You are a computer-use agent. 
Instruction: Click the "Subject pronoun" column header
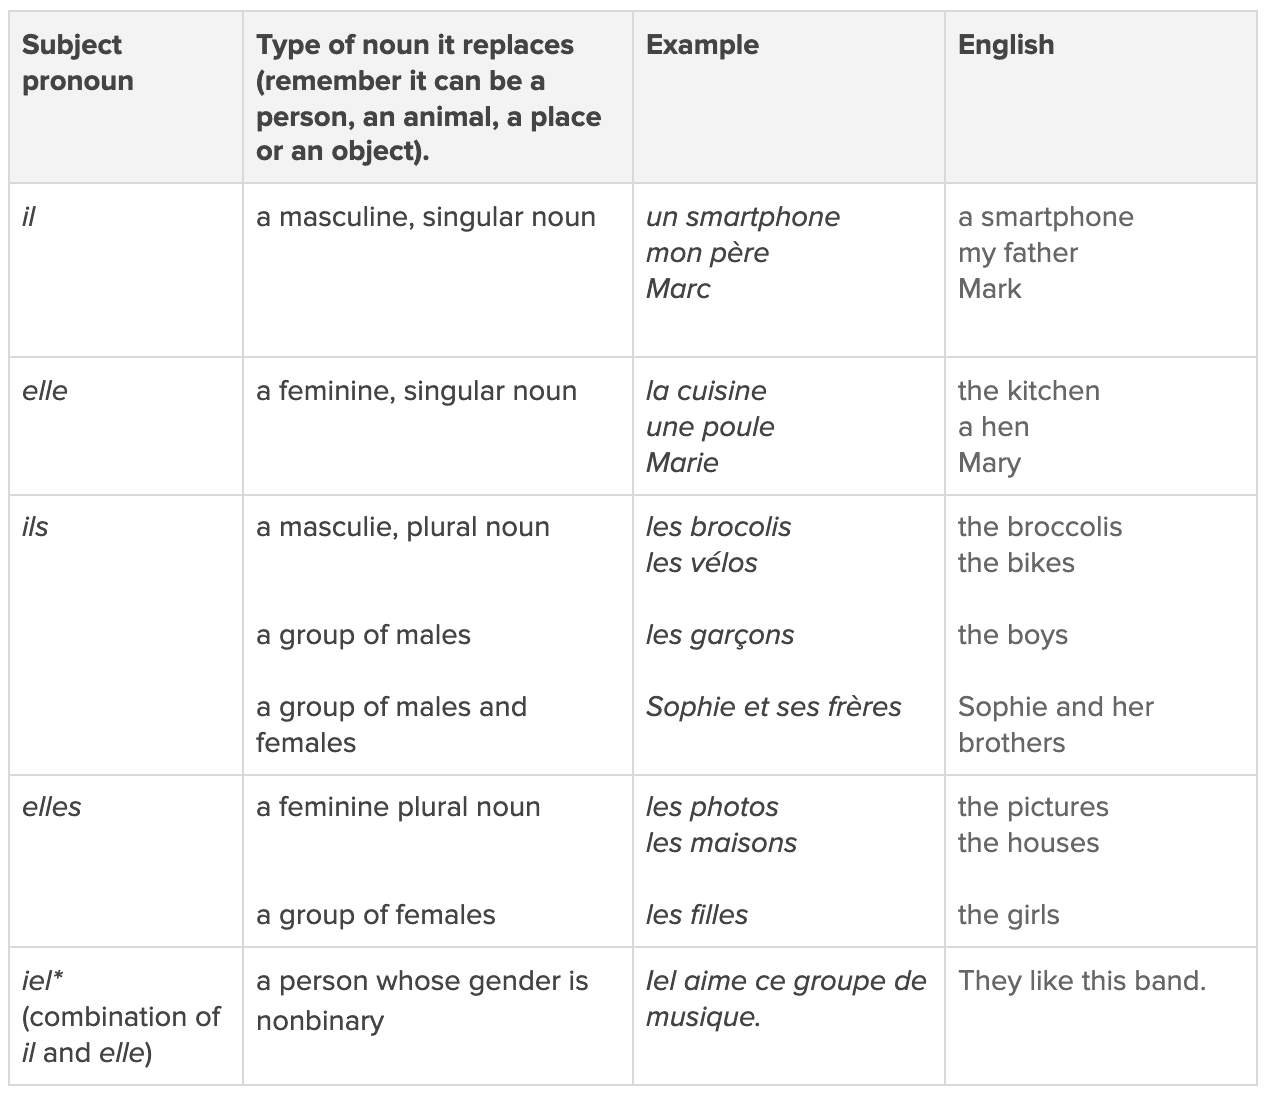pos(78,62)
